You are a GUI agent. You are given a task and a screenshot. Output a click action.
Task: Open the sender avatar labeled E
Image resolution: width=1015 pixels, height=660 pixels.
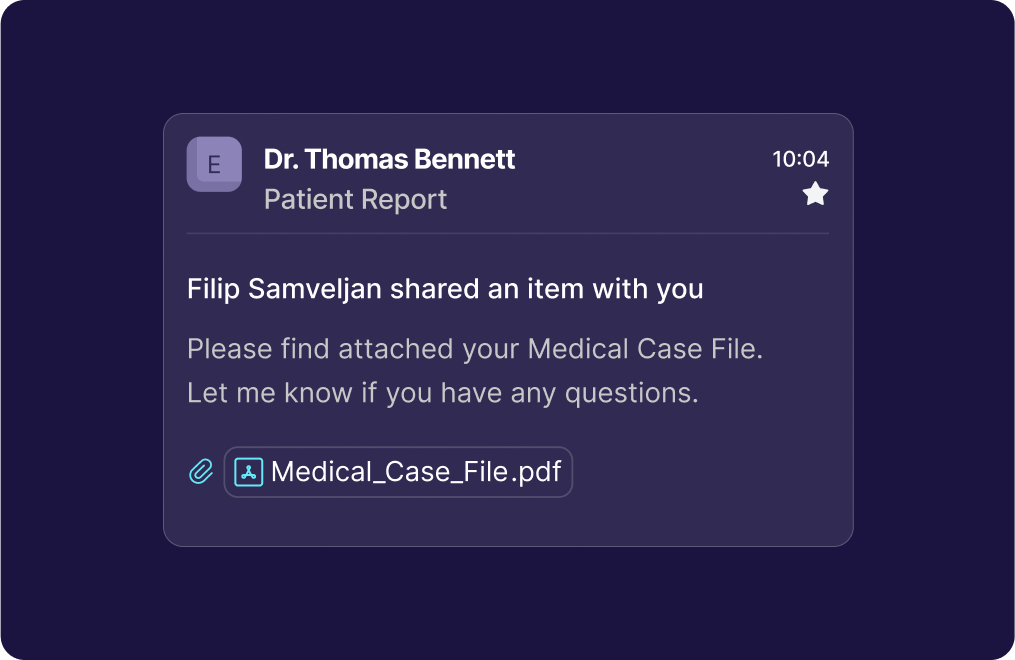[x=214, y=164]
